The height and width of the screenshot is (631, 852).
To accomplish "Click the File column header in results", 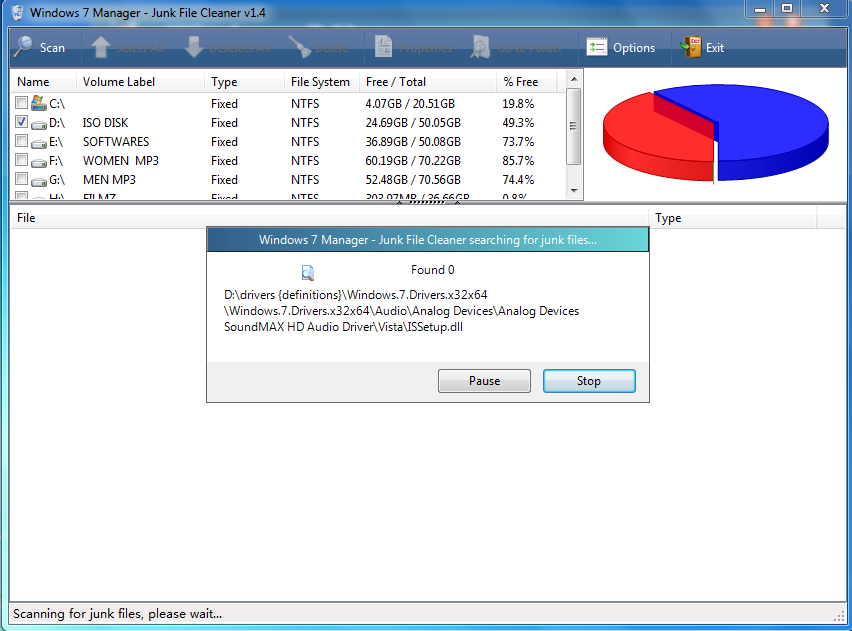I will click(329, 218).
